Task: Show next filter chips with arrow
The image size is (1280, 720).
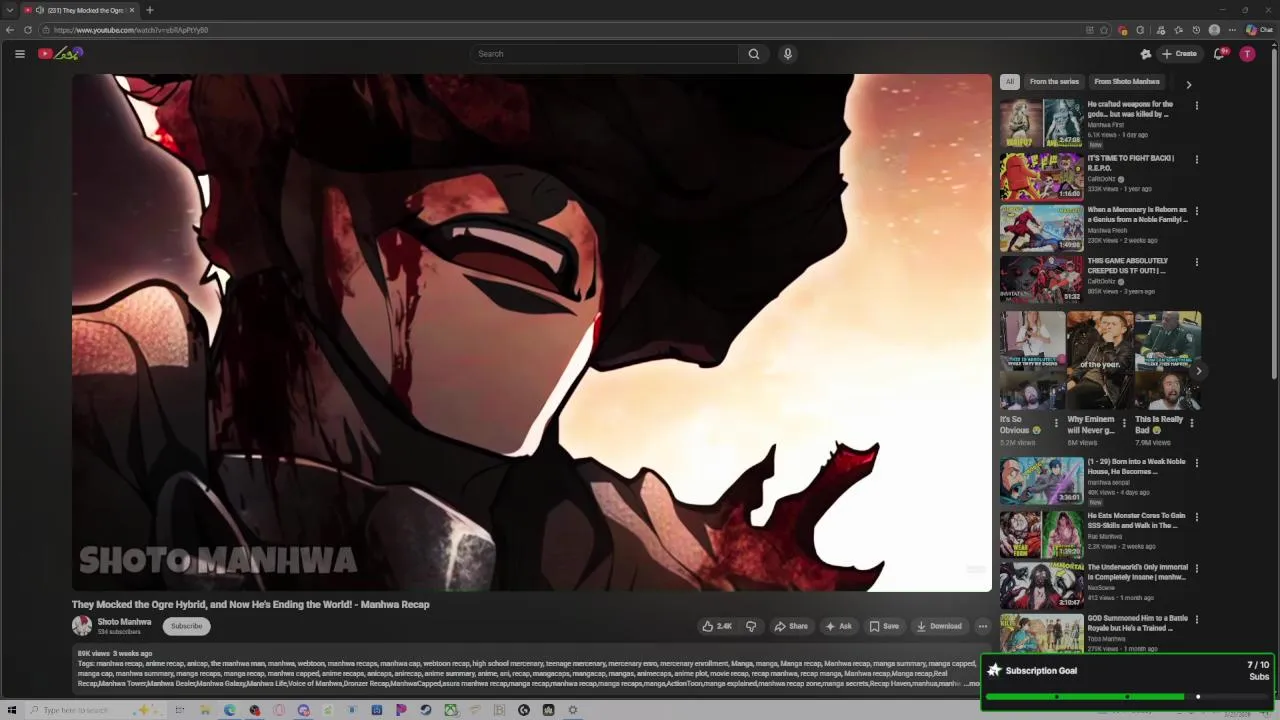Action: pos(1189,84)
